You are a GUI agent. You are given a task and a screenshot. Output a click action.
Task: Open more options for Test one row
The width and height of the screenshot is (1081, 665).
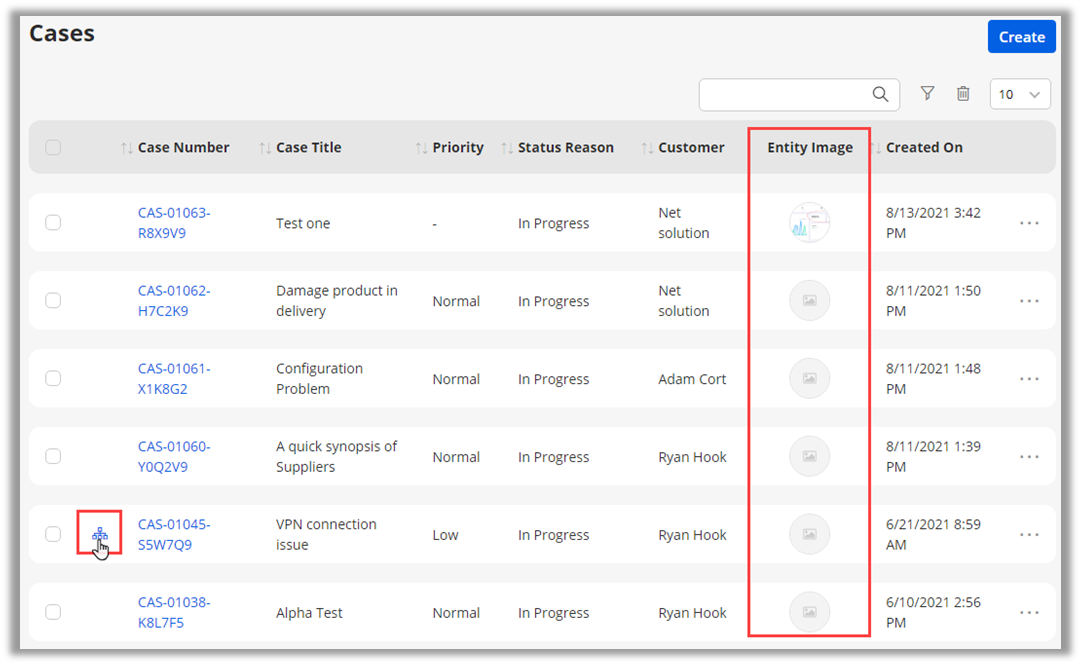[1029, 223]
